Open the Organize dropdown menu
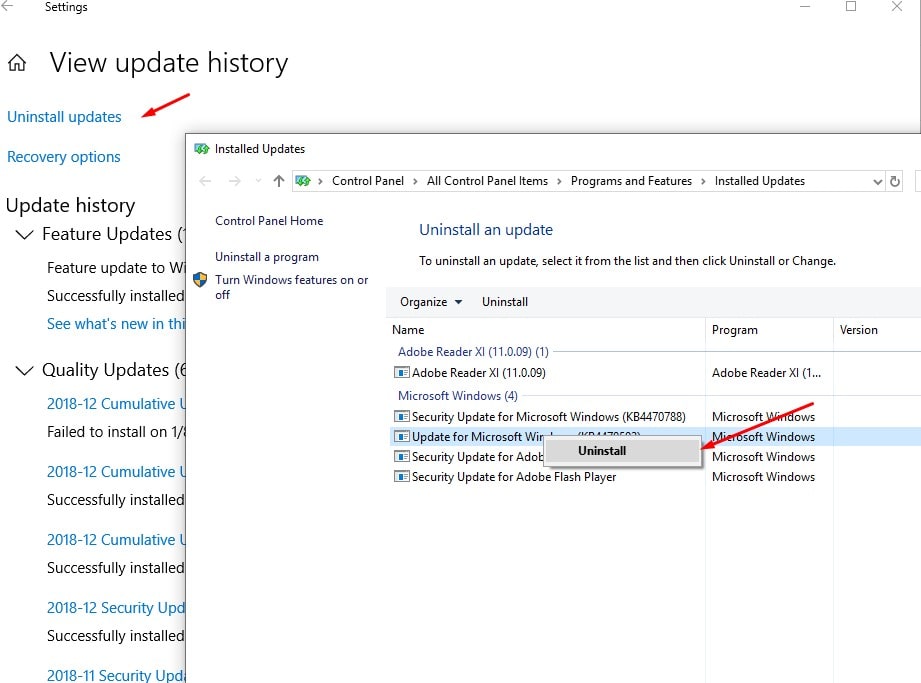Screen dimensions: 921x683 pyautogui.click(x=431, y=302)
